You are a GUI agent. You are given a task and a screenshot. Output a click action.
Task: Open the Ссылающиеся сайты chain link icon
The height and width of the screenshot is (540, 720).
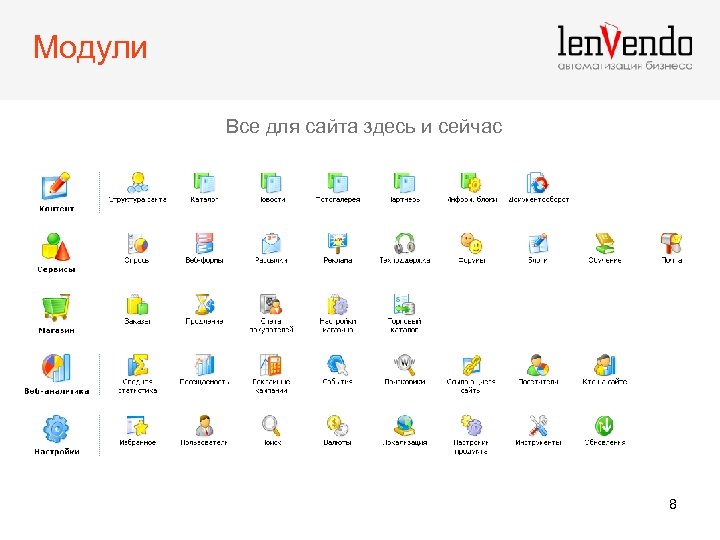(471, 365)
